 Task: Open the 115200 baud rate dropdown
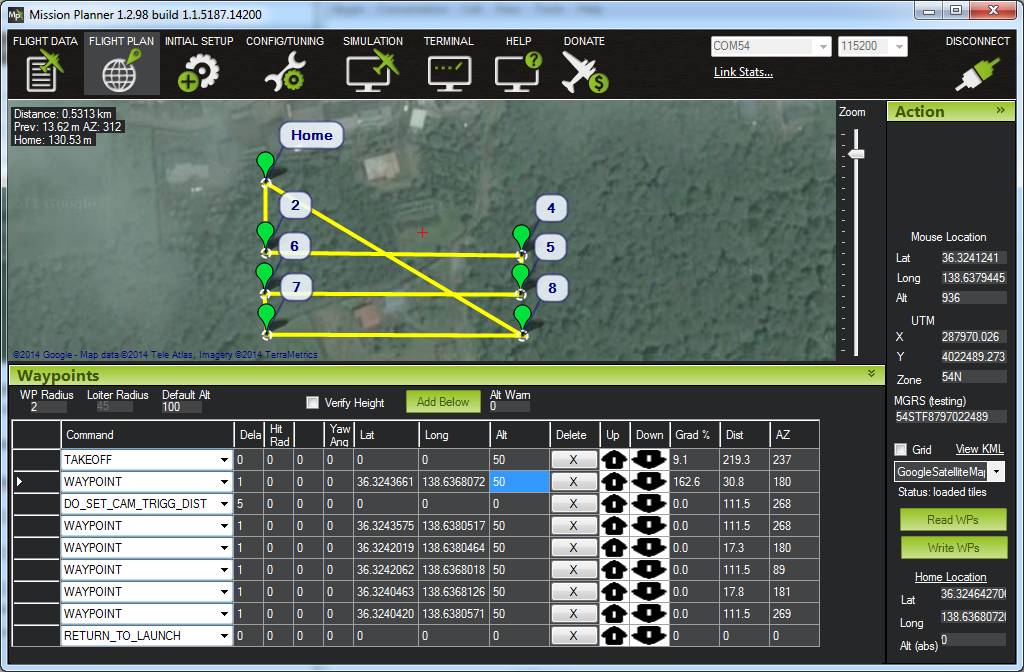pos(899,47)
